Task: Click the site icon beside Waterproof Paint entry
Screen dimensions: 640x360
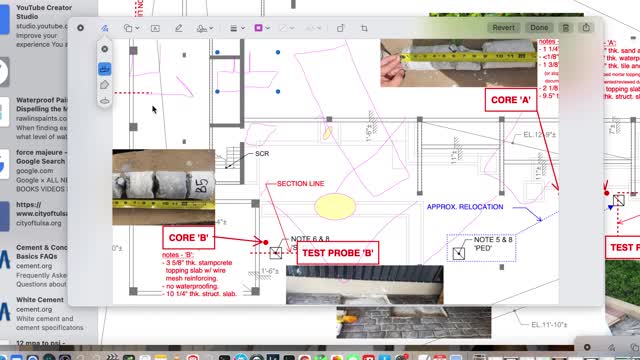Action: tap(4, 112)
